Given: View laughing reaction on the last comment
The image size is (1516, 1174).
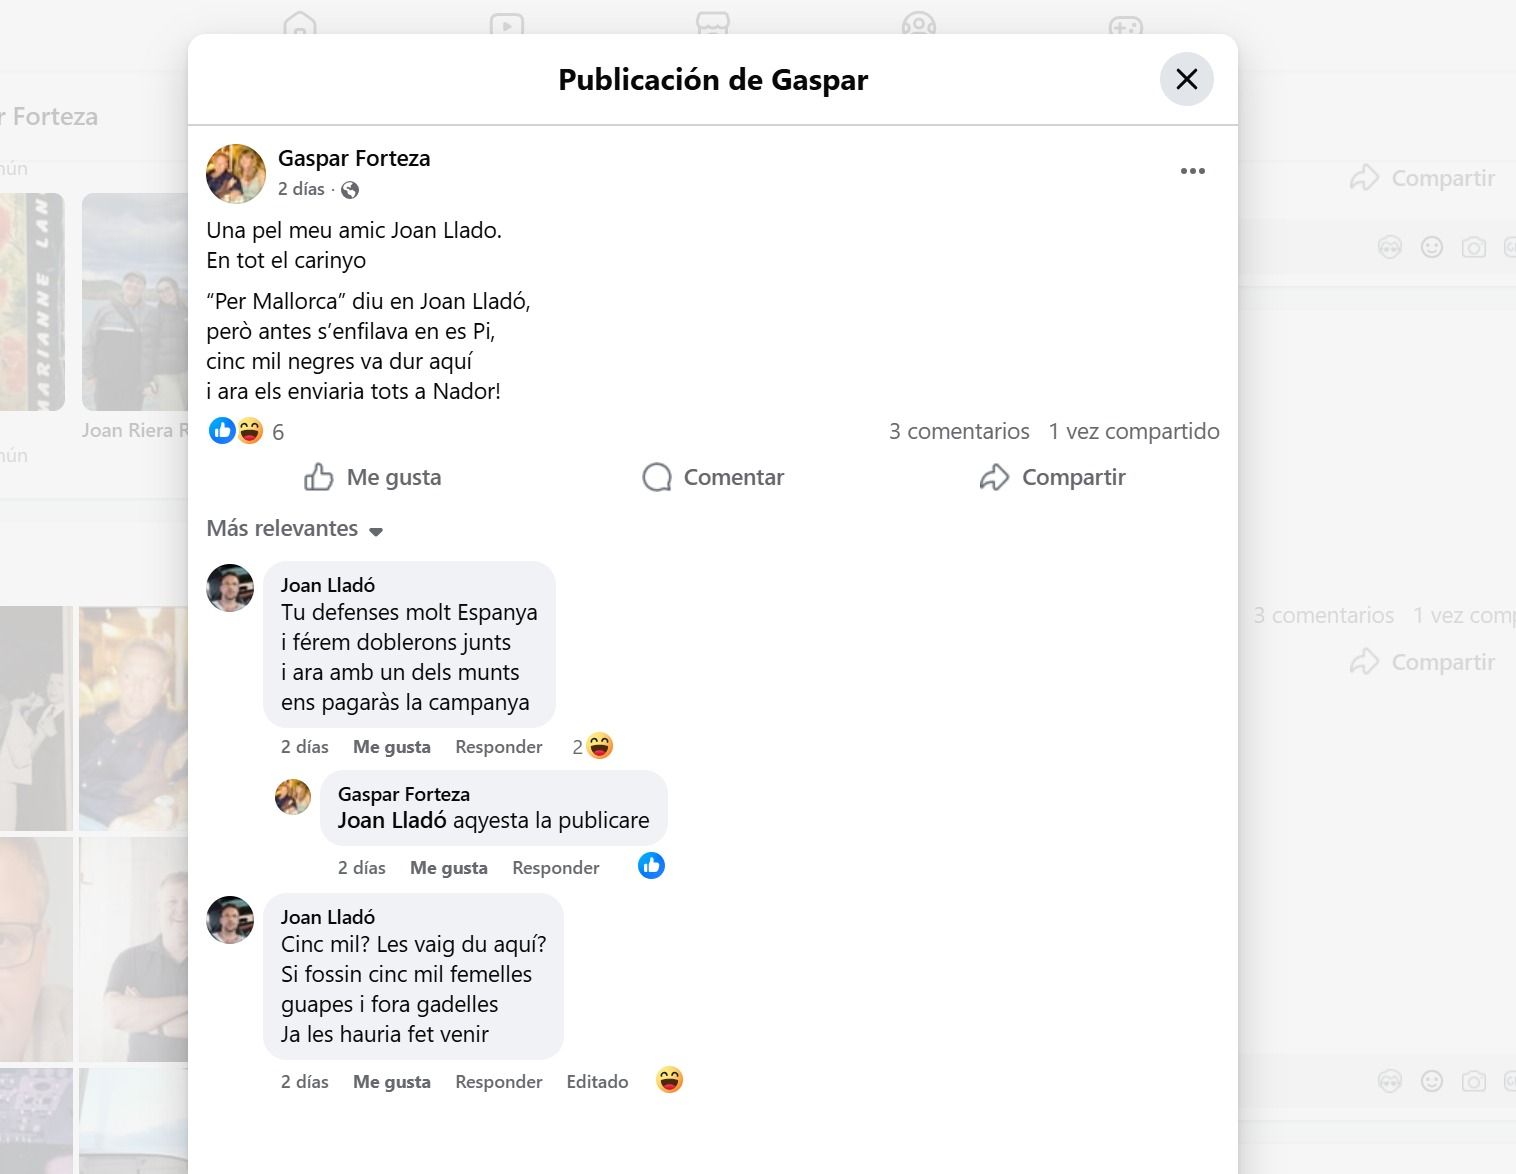Looking at the screenshot, I should pyautogui.click(x=670, y=1080).
